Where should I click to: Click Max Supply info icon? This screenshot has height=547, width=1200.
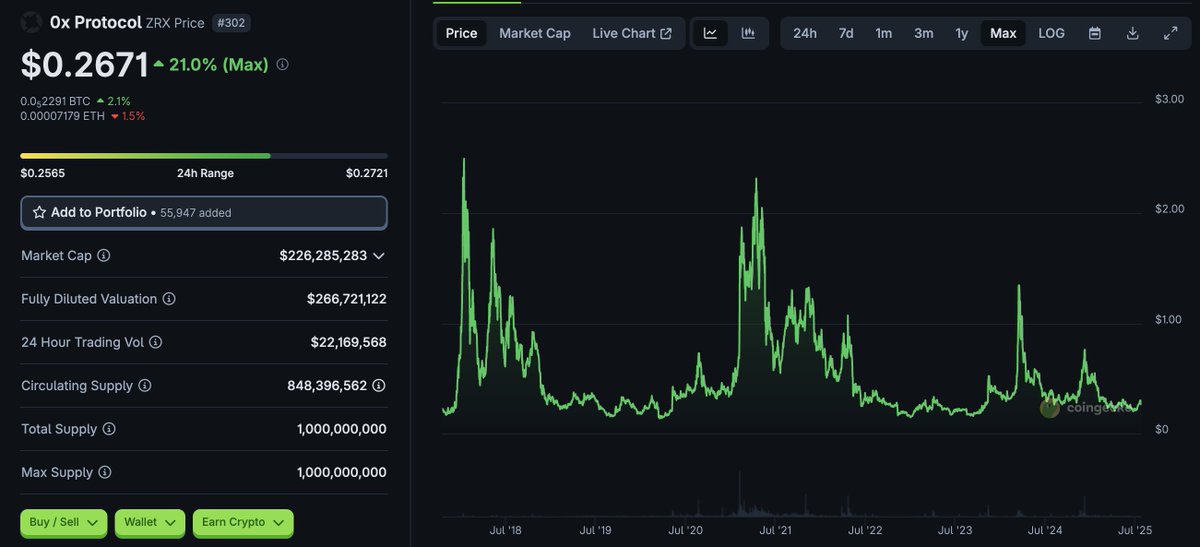coord(105,472)
